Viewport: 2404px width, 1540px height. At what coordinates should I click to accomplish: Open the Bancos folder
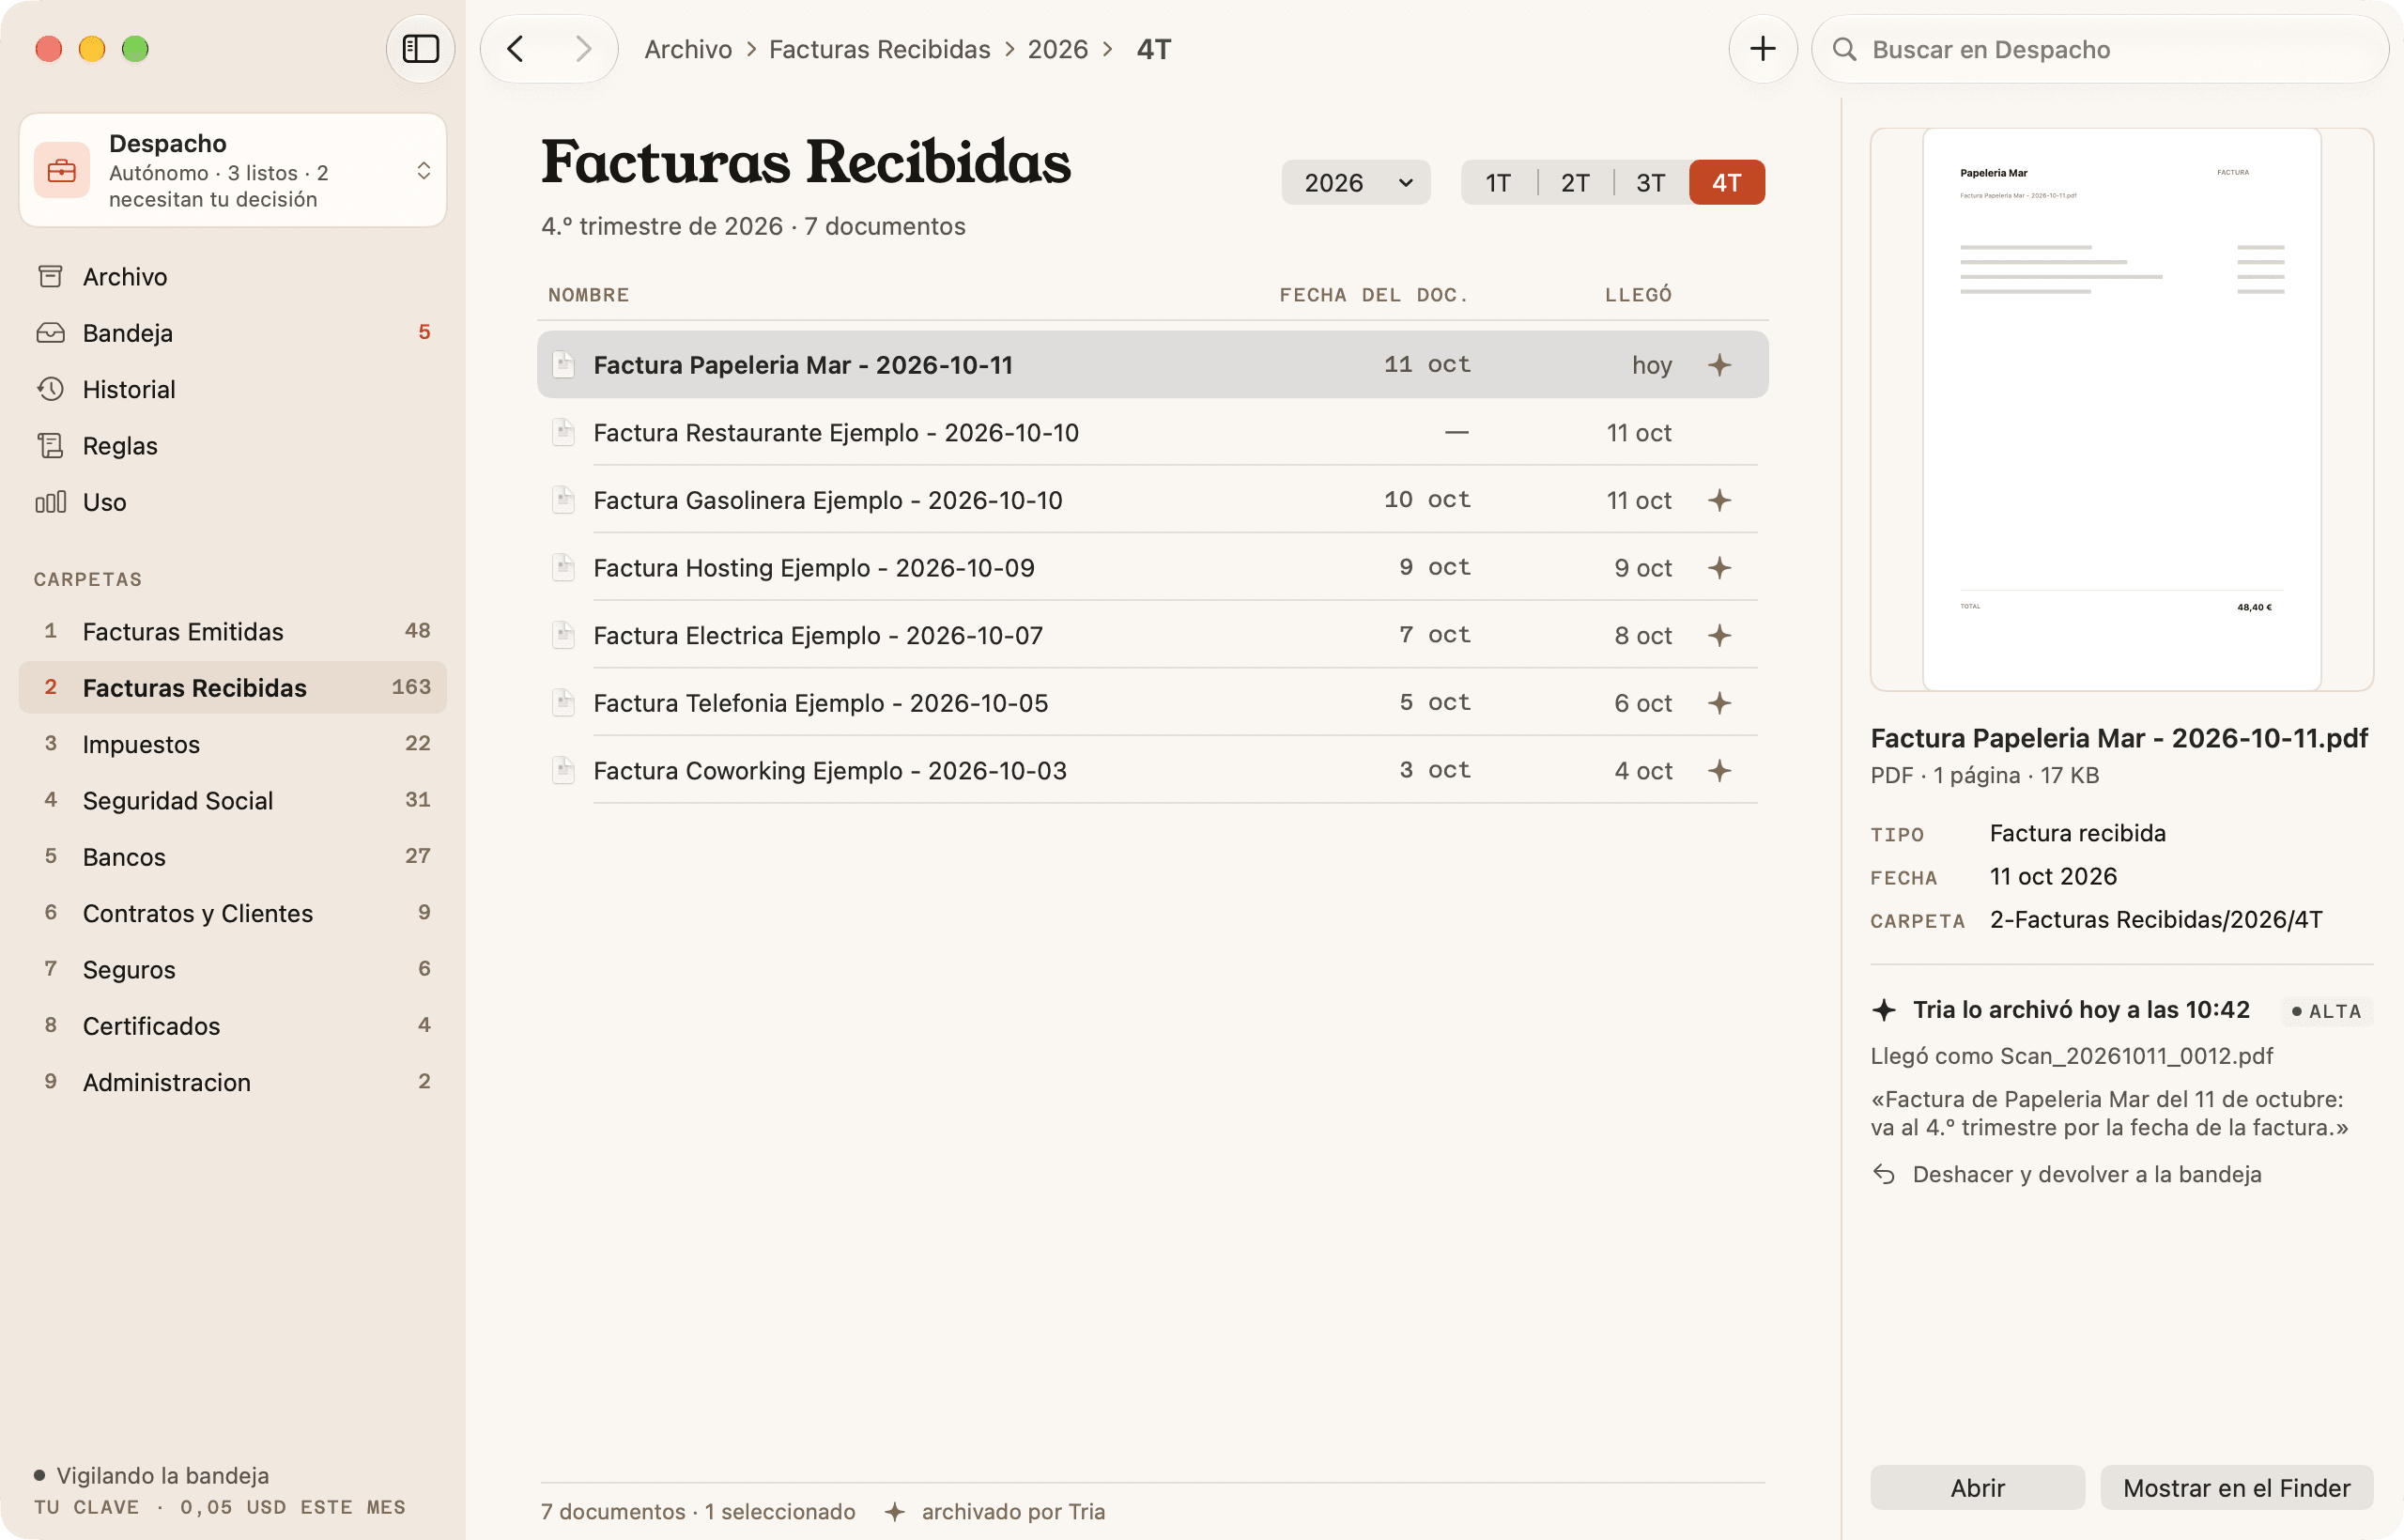pos(233,857)
